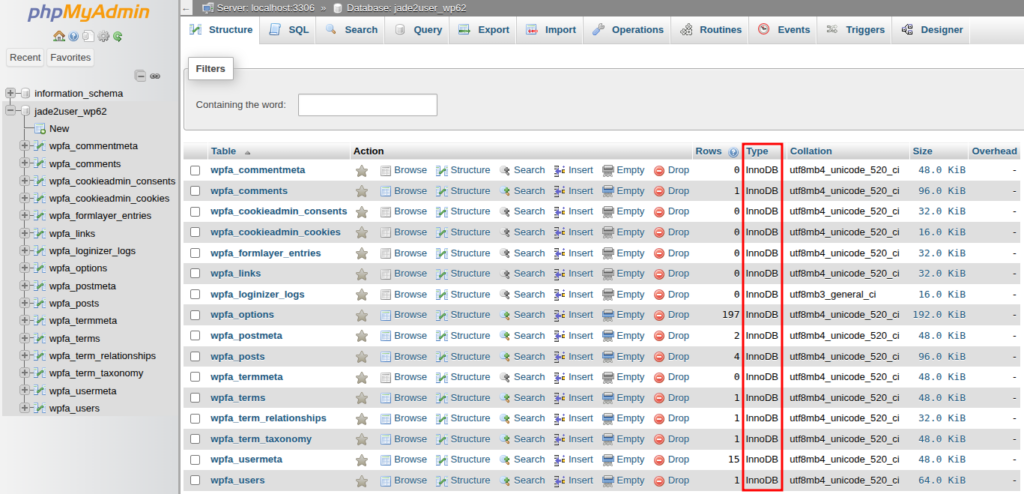This screenshot has width=1024, height=494.
Task: Star wpfa_links as a favorite
Action: point(362,274)
